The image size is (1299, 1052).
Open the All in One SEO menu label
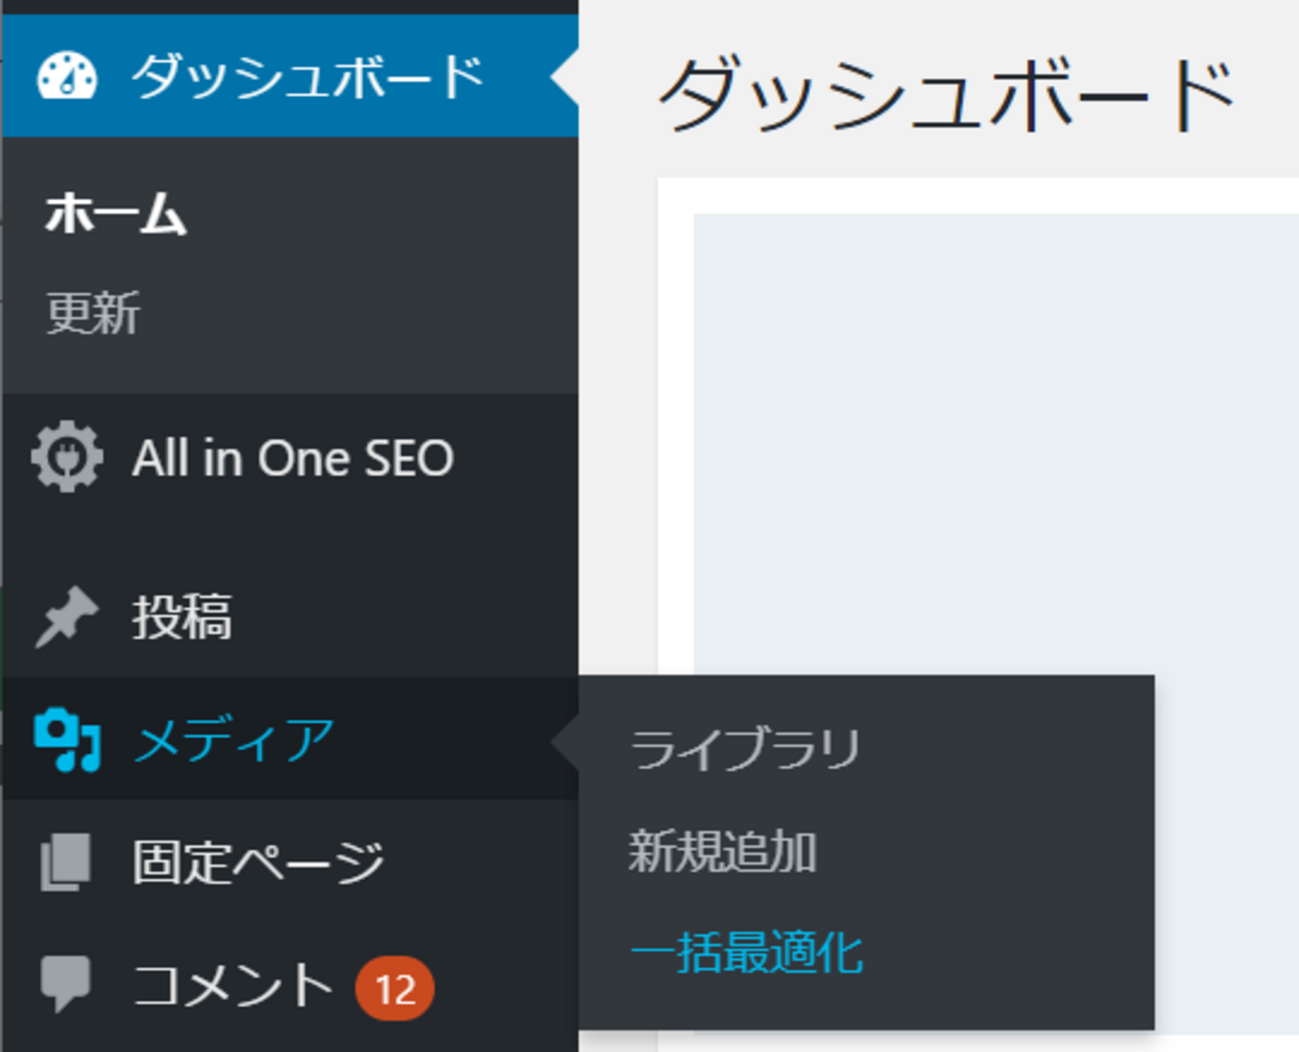coord(293,459)
